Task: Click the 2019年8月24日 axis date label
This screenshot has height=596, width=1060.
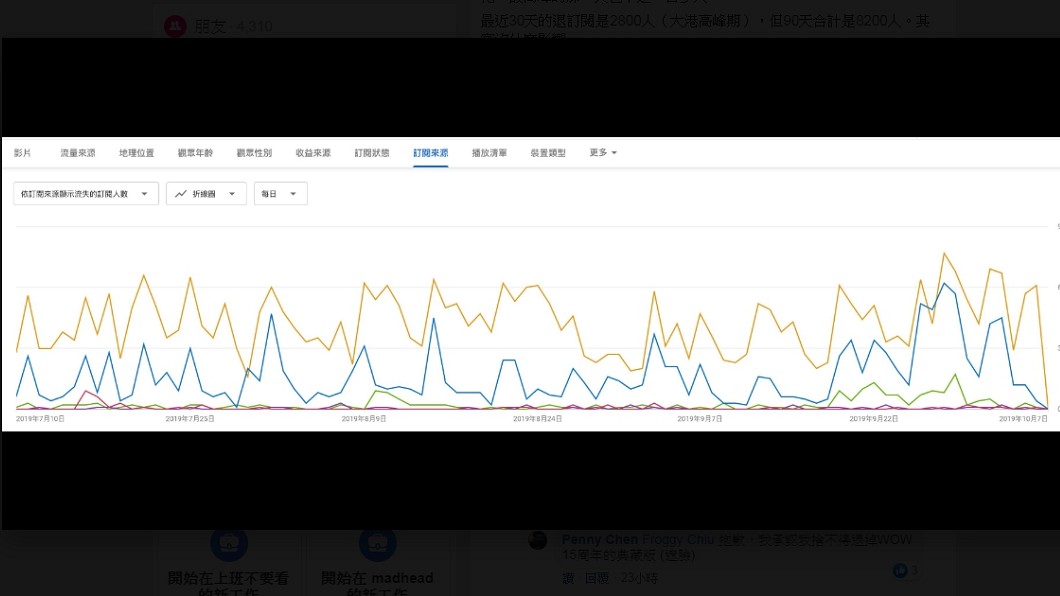Action: 537,419
